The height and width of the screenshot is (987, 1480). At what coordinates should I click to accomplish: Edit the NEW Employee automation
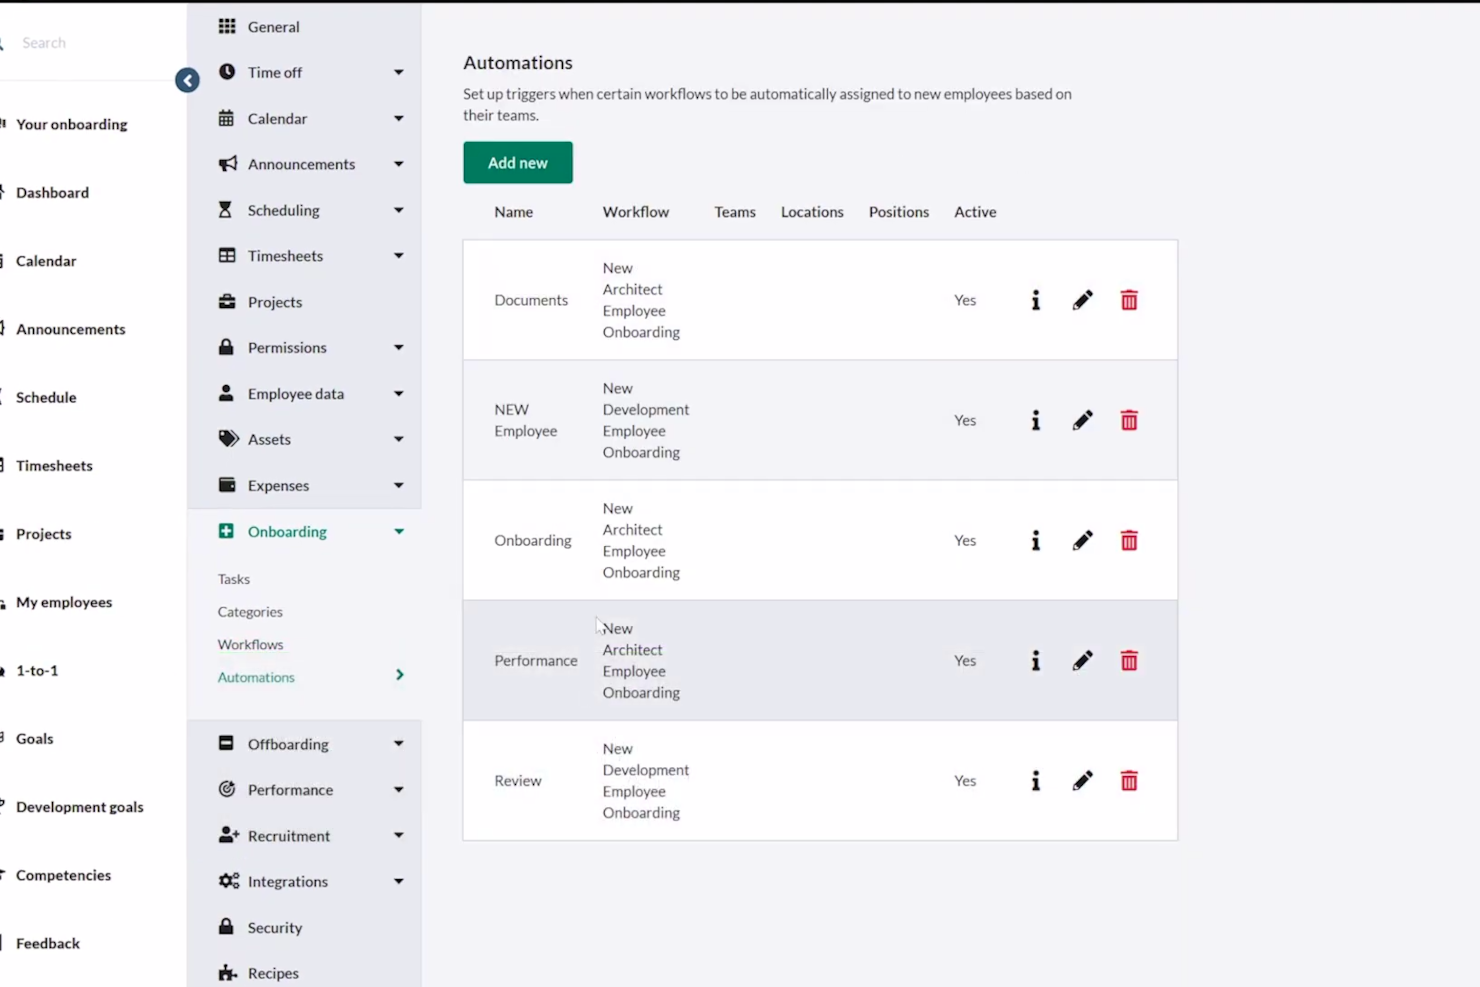(1082, 420)
